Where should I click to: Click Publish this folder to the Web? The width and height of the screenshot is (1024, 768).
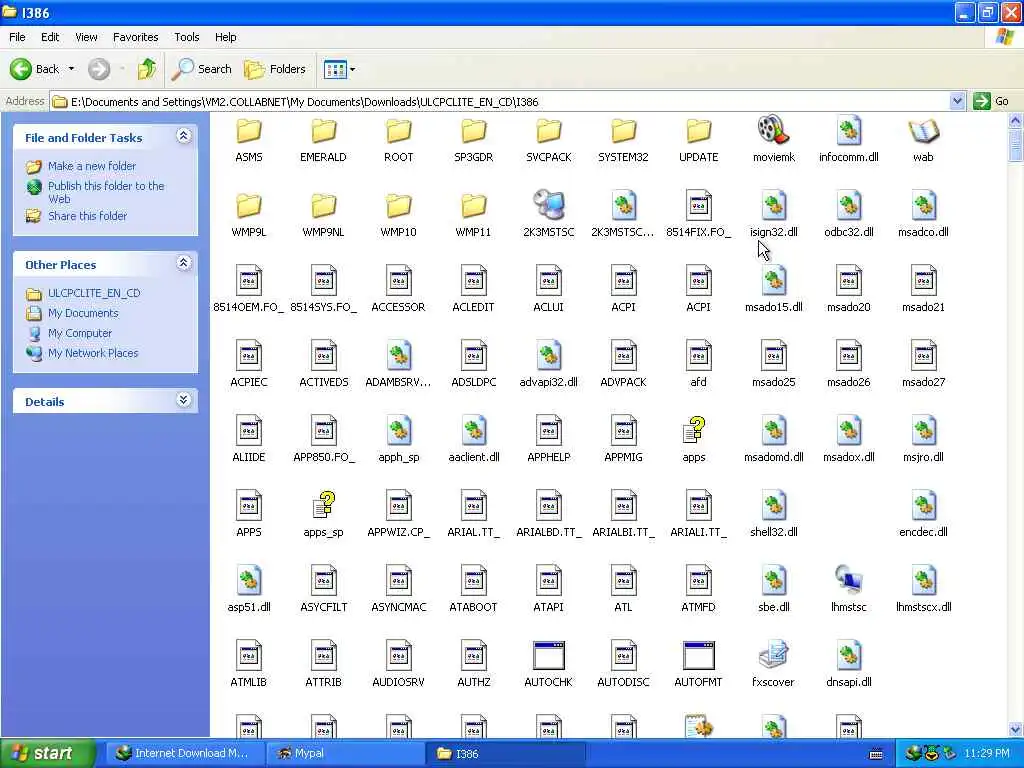tap(106, 192)
